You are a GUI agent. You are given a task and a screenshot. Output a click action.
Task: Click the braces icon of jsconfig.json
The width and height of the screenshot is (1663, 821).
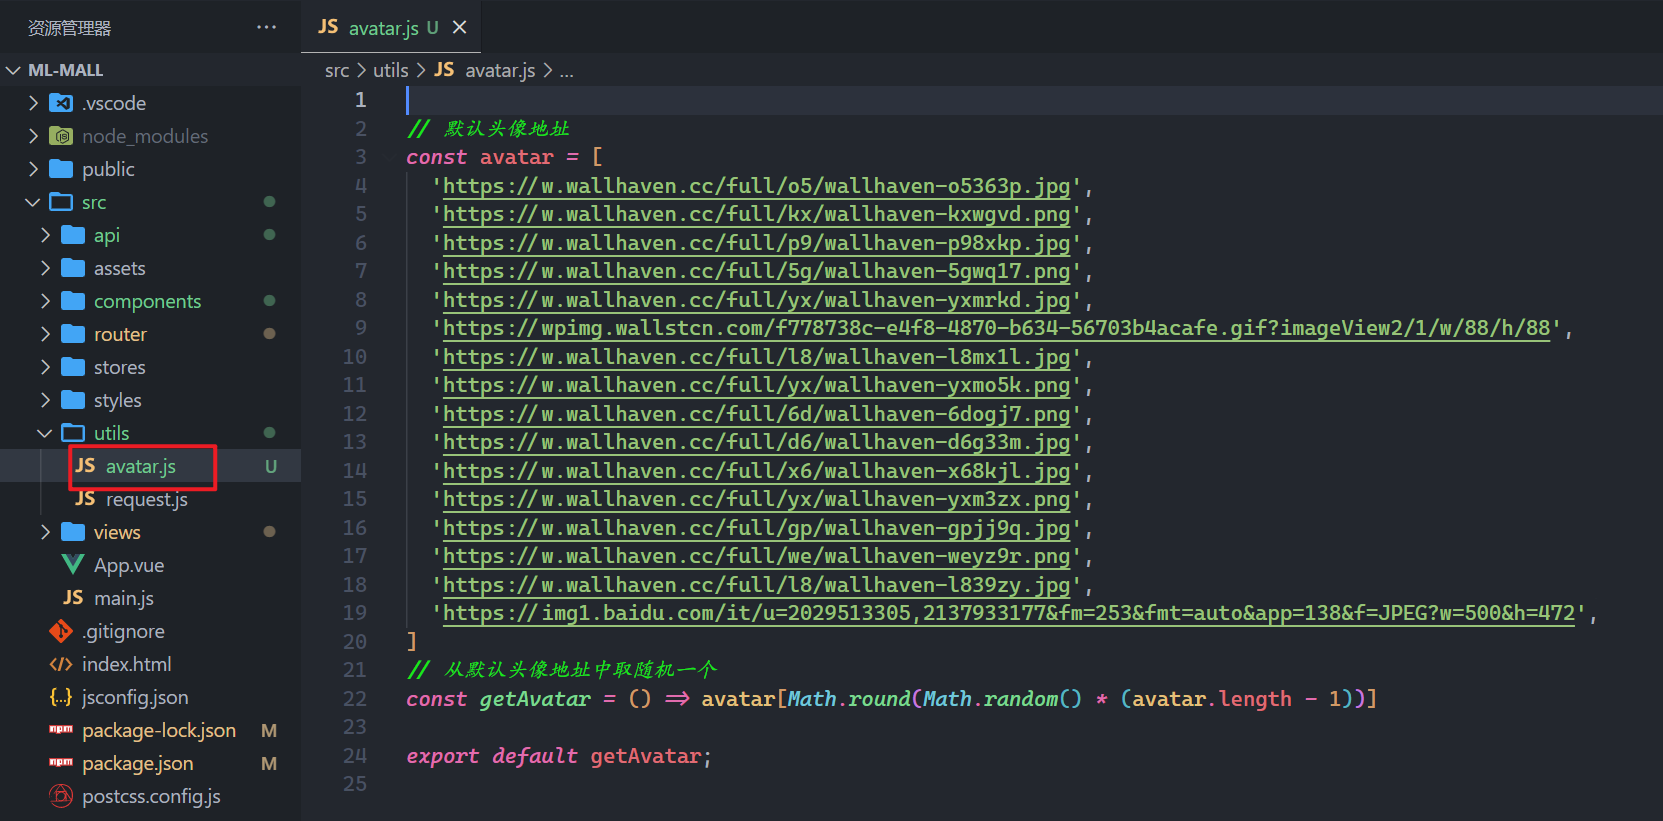(61, 697)
